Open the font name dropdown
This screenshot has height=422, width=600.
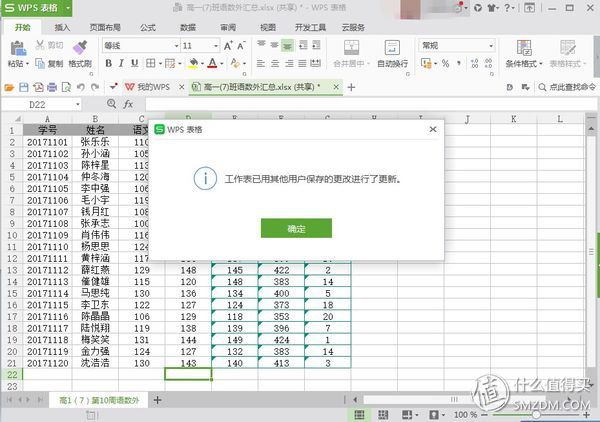click(176, 46)
